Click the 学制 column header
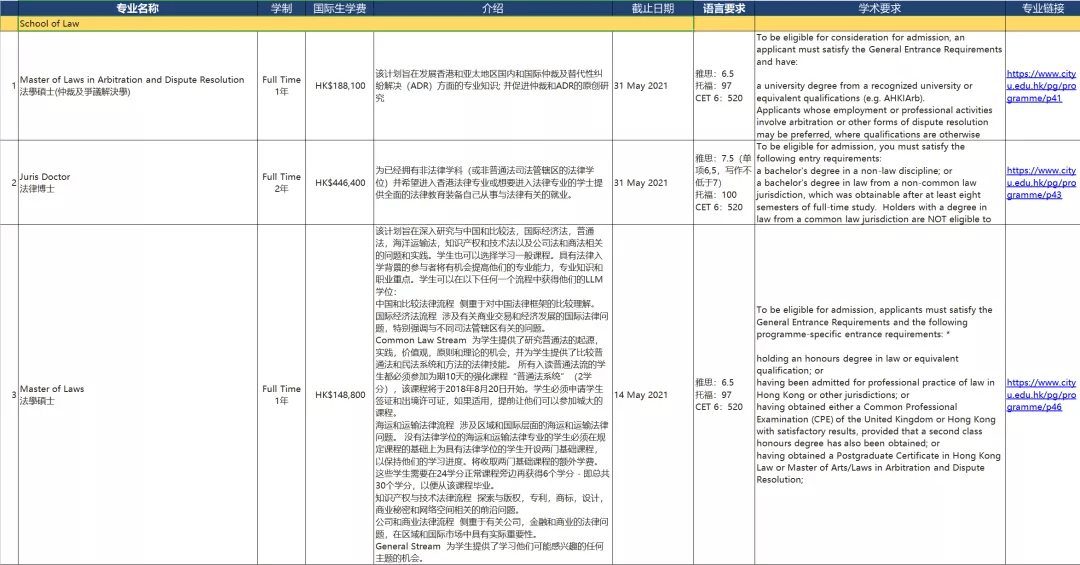The width and height of the screenshot is (1080, 565). click(281, 8)
